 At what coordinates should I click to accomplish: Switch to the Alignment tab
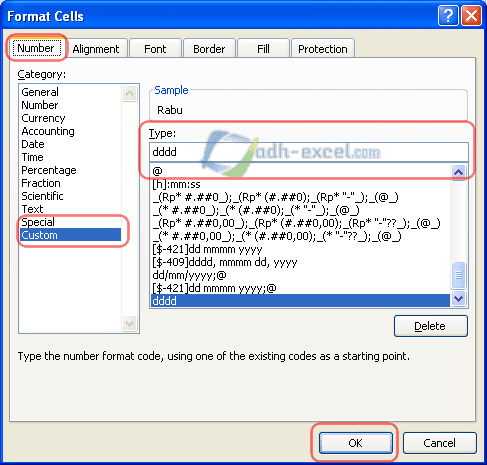coord(96,49)
